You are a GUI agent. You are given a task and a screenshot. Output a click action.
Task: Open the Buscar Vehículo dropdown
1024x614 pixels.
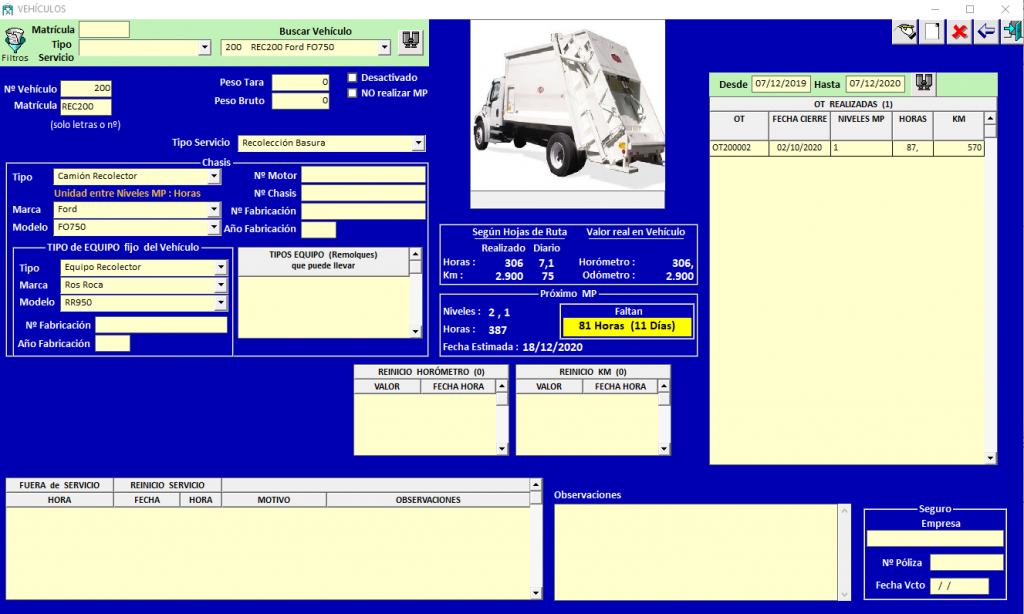[x=384, y=47]
